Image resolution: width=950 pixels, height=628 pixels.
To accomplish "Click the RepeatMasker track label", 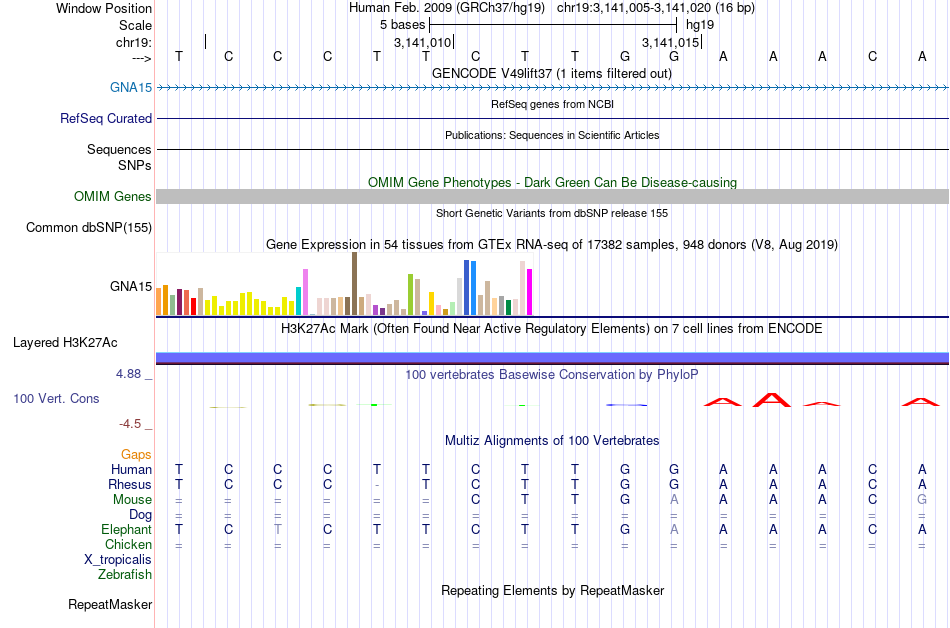I will coord(110,604).
